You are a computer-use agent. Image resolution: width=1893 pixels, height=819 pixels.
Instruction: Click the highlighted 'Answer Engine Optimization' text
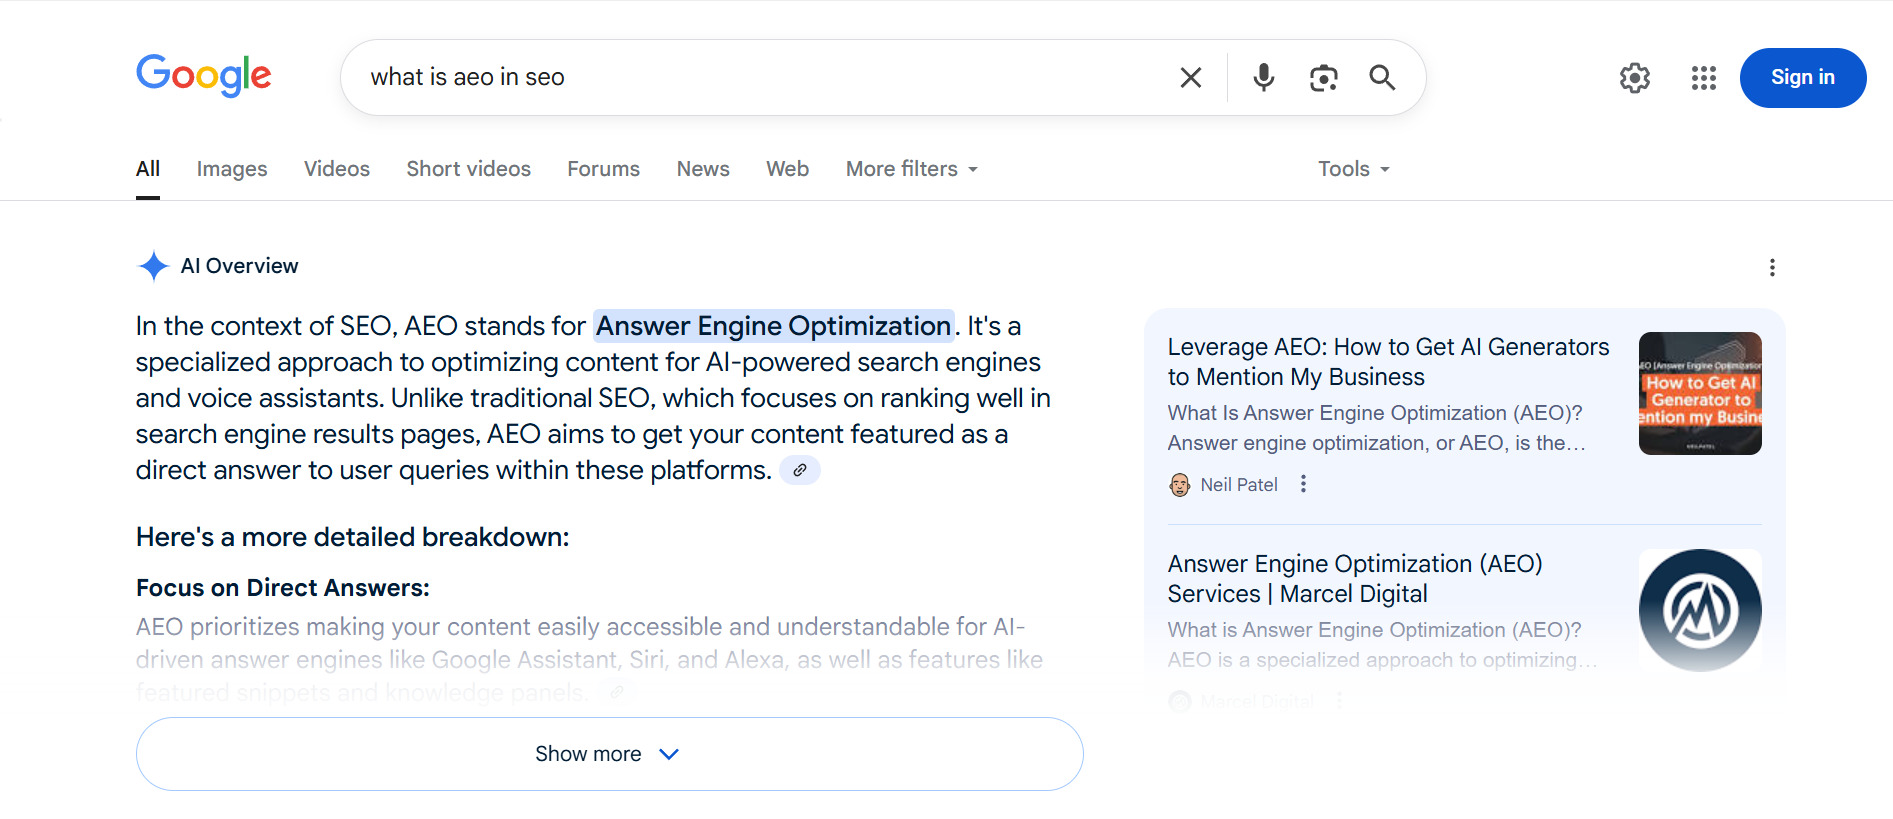(x=773, y=326)
